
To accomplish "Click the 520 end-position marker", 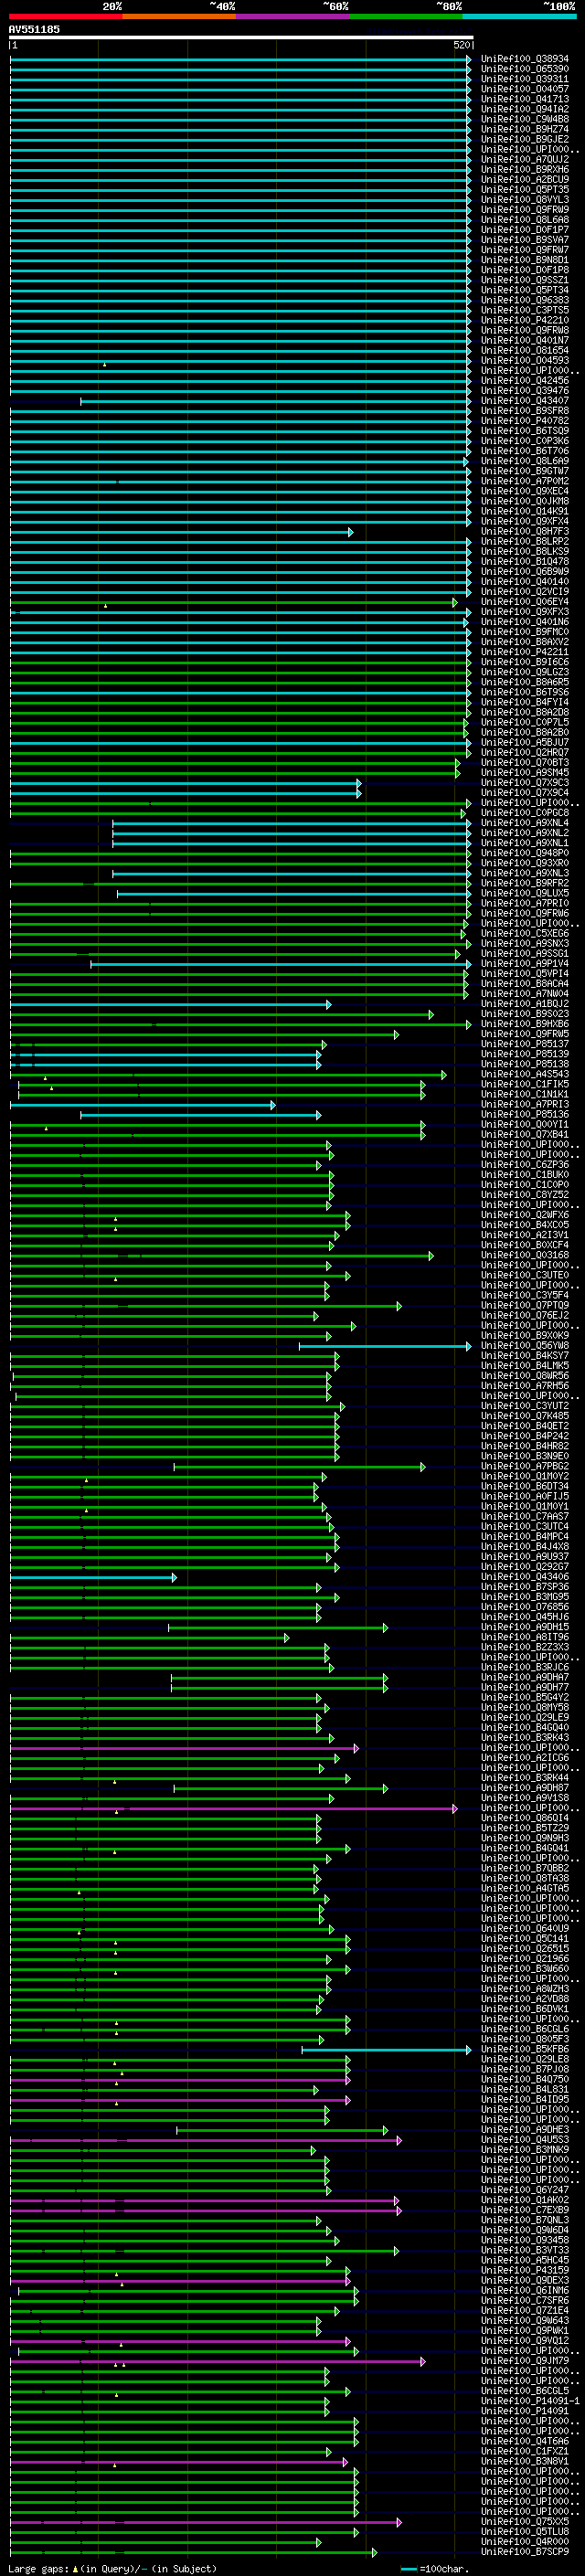I will point(462,45).
